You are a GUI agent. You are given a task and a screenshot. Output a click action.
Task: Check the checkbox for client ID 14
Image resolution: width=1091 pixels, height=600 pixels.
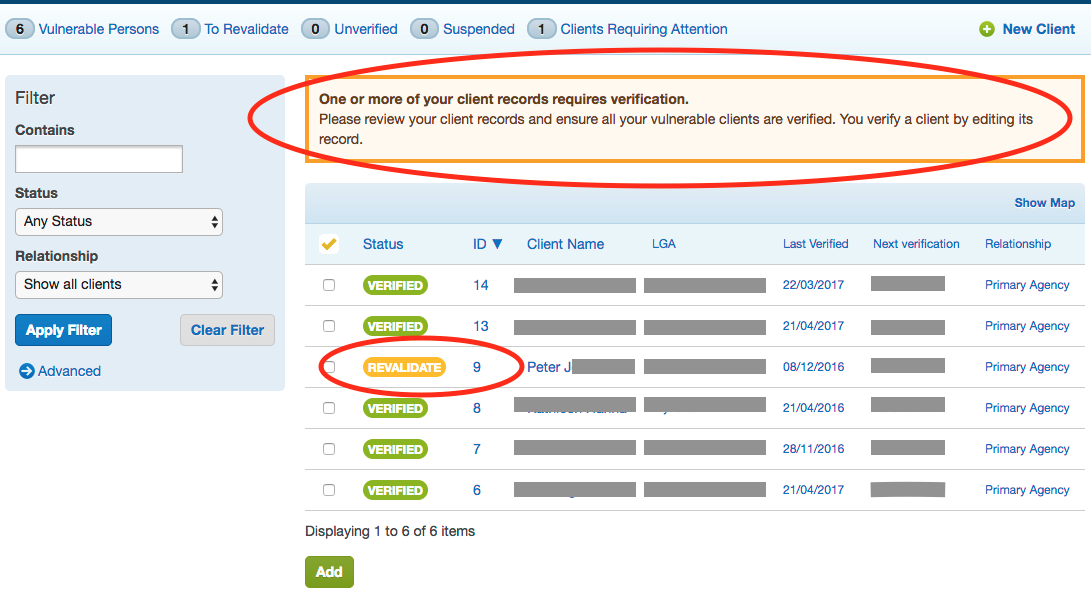329,285
